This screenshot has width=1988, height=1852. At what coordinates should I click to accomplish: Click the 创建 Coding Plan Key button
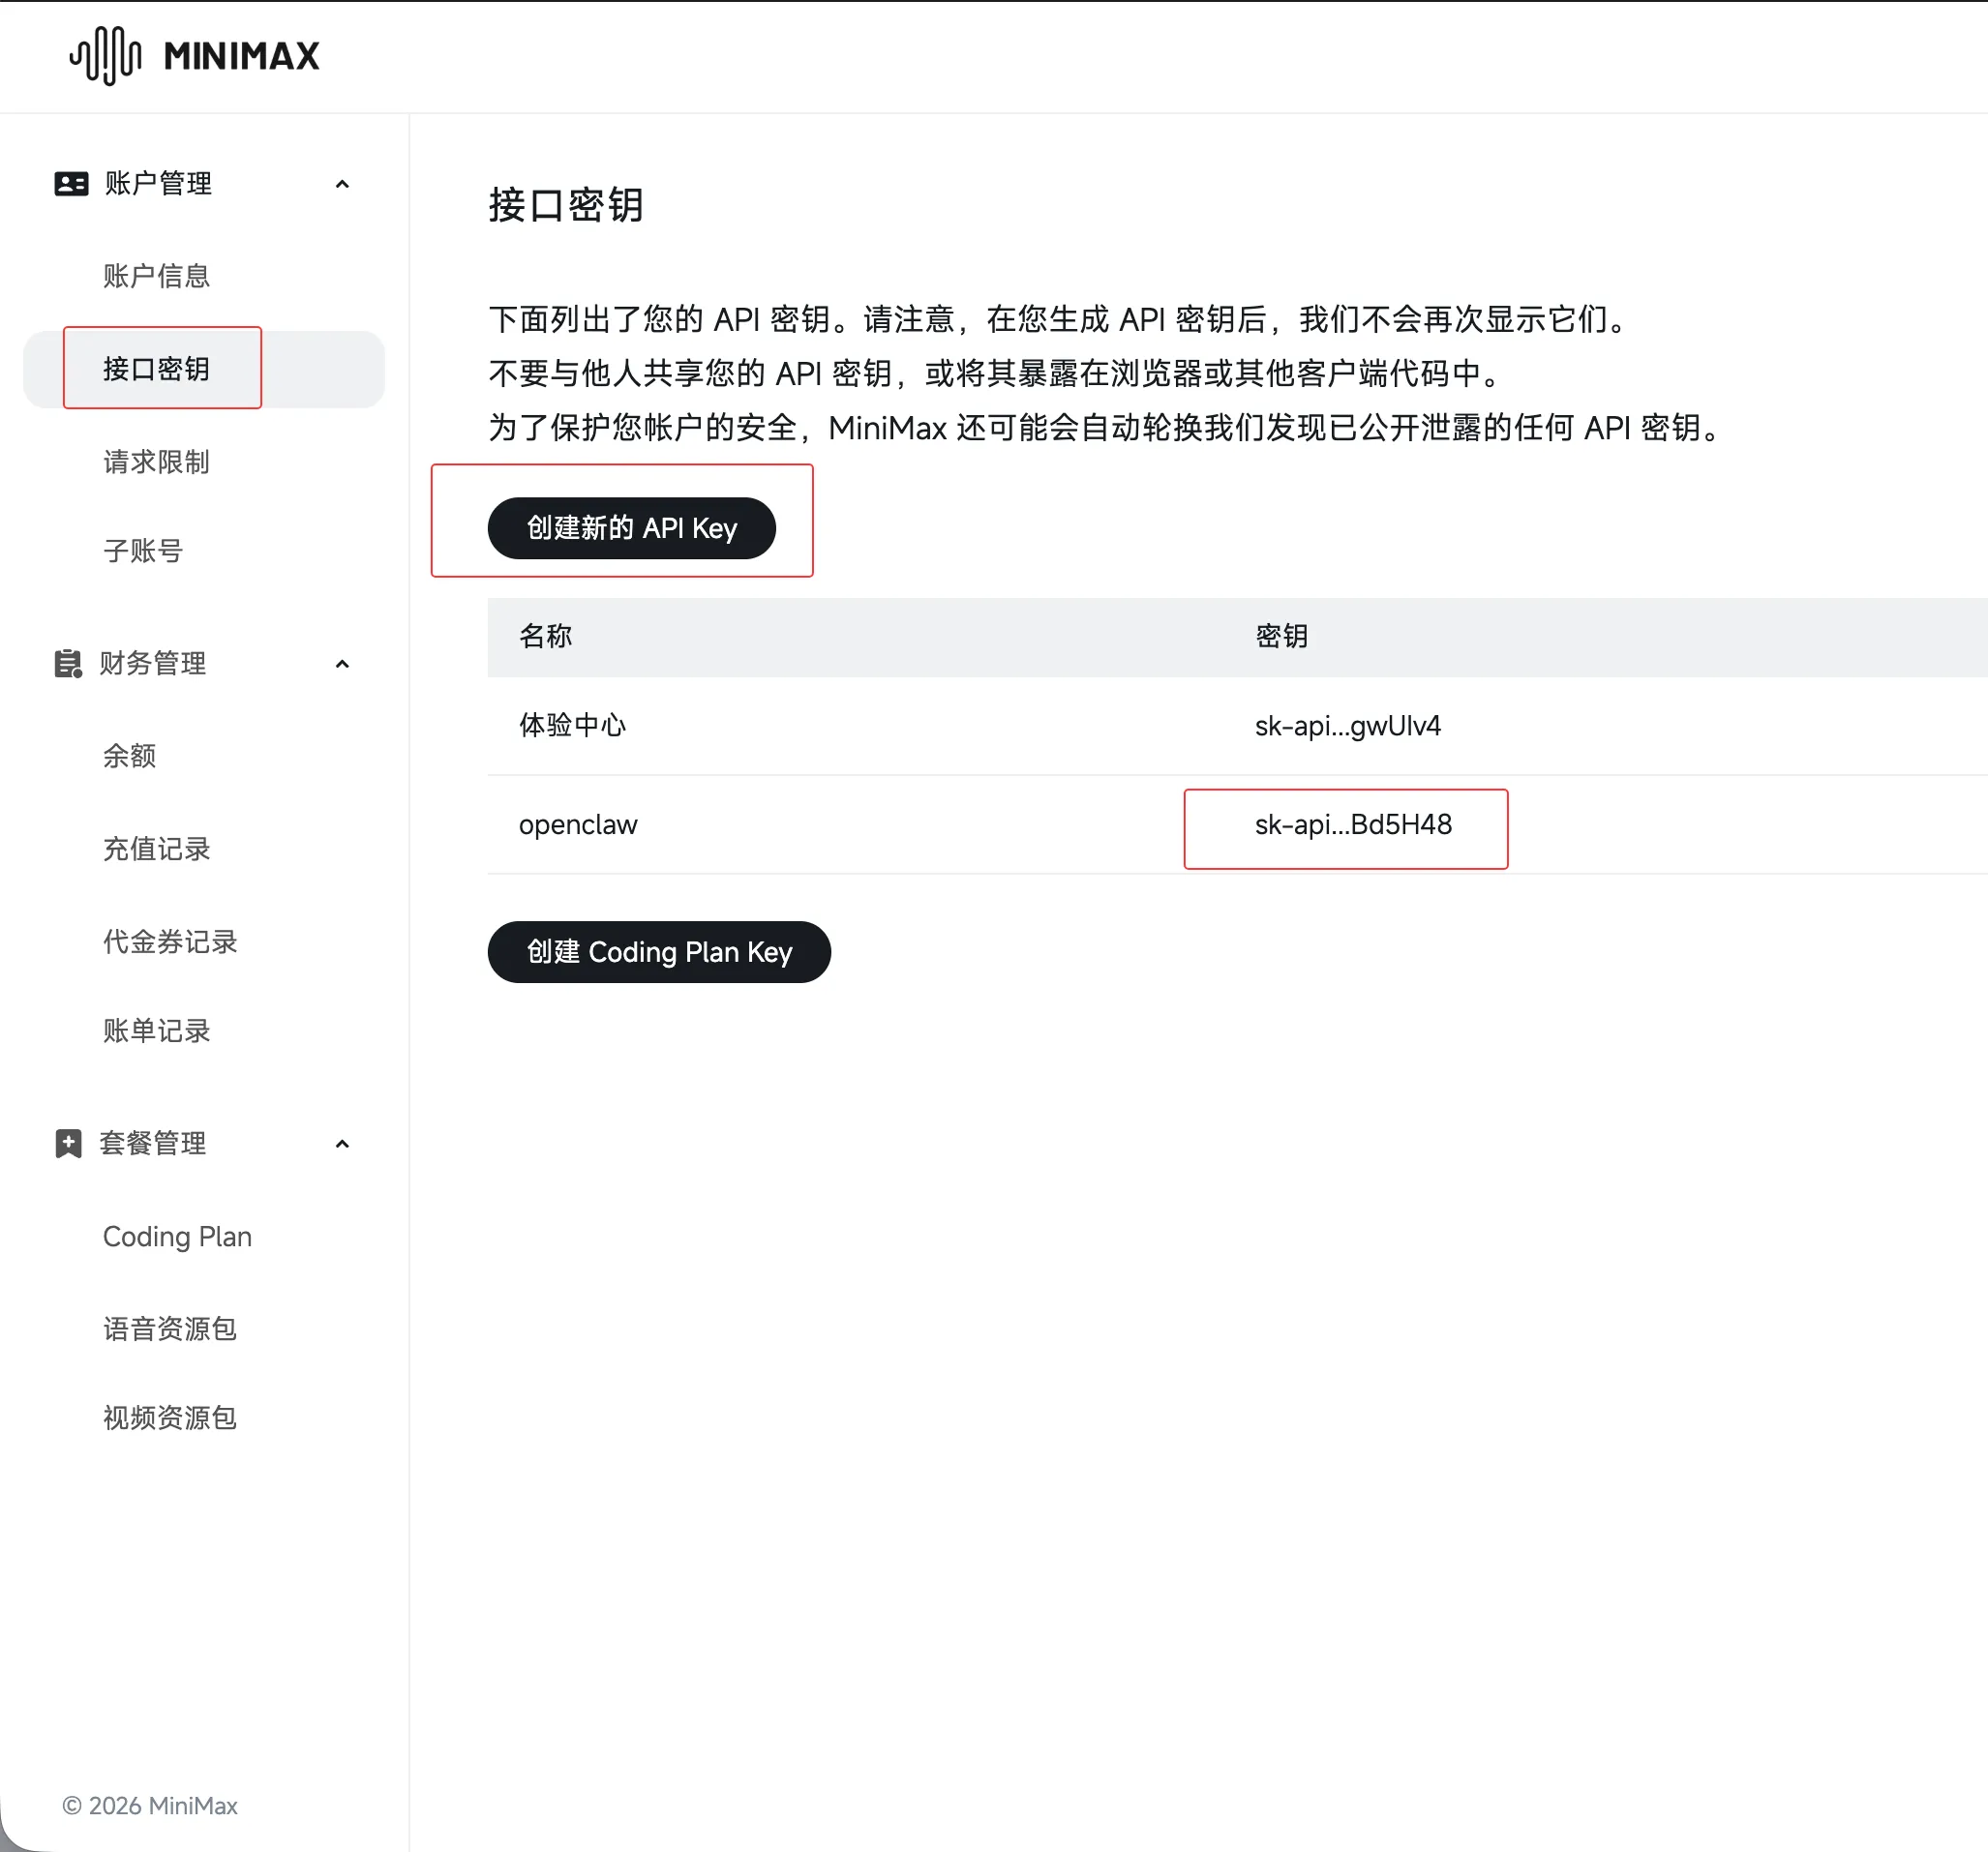(x=658, y=951)
